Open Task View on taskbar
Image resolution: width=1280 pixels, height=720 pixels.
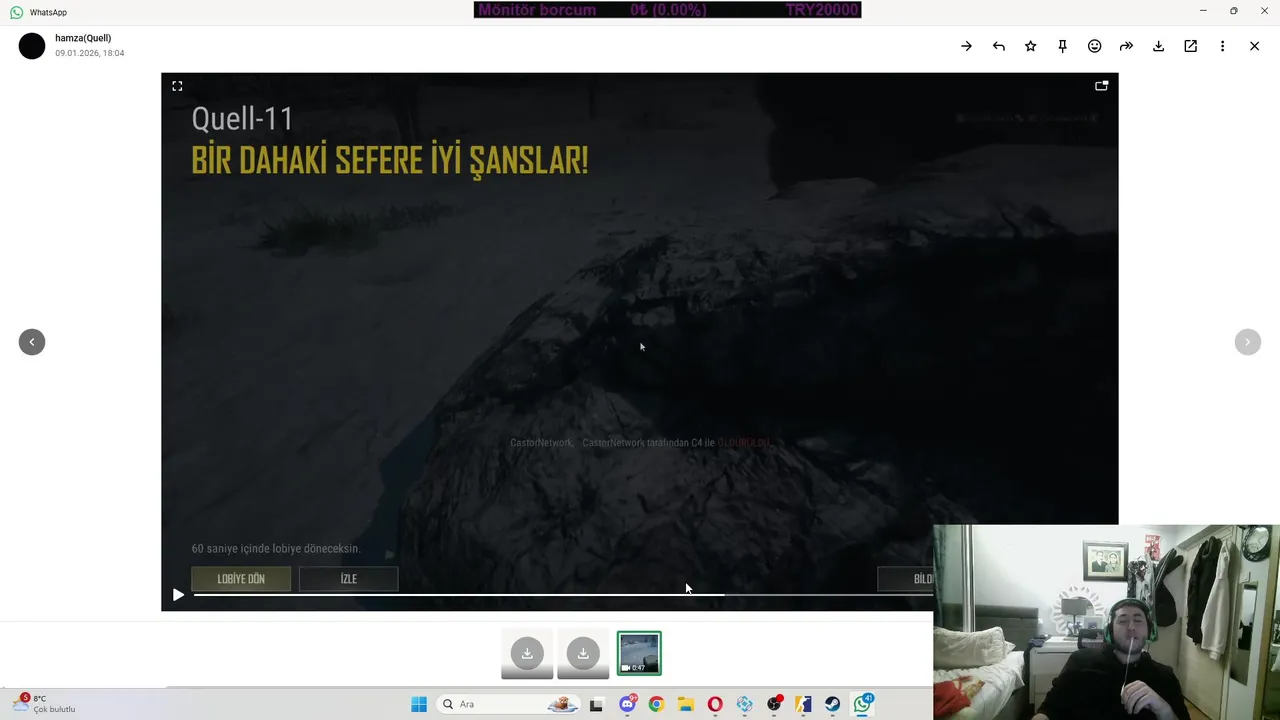tap(597, 704)
